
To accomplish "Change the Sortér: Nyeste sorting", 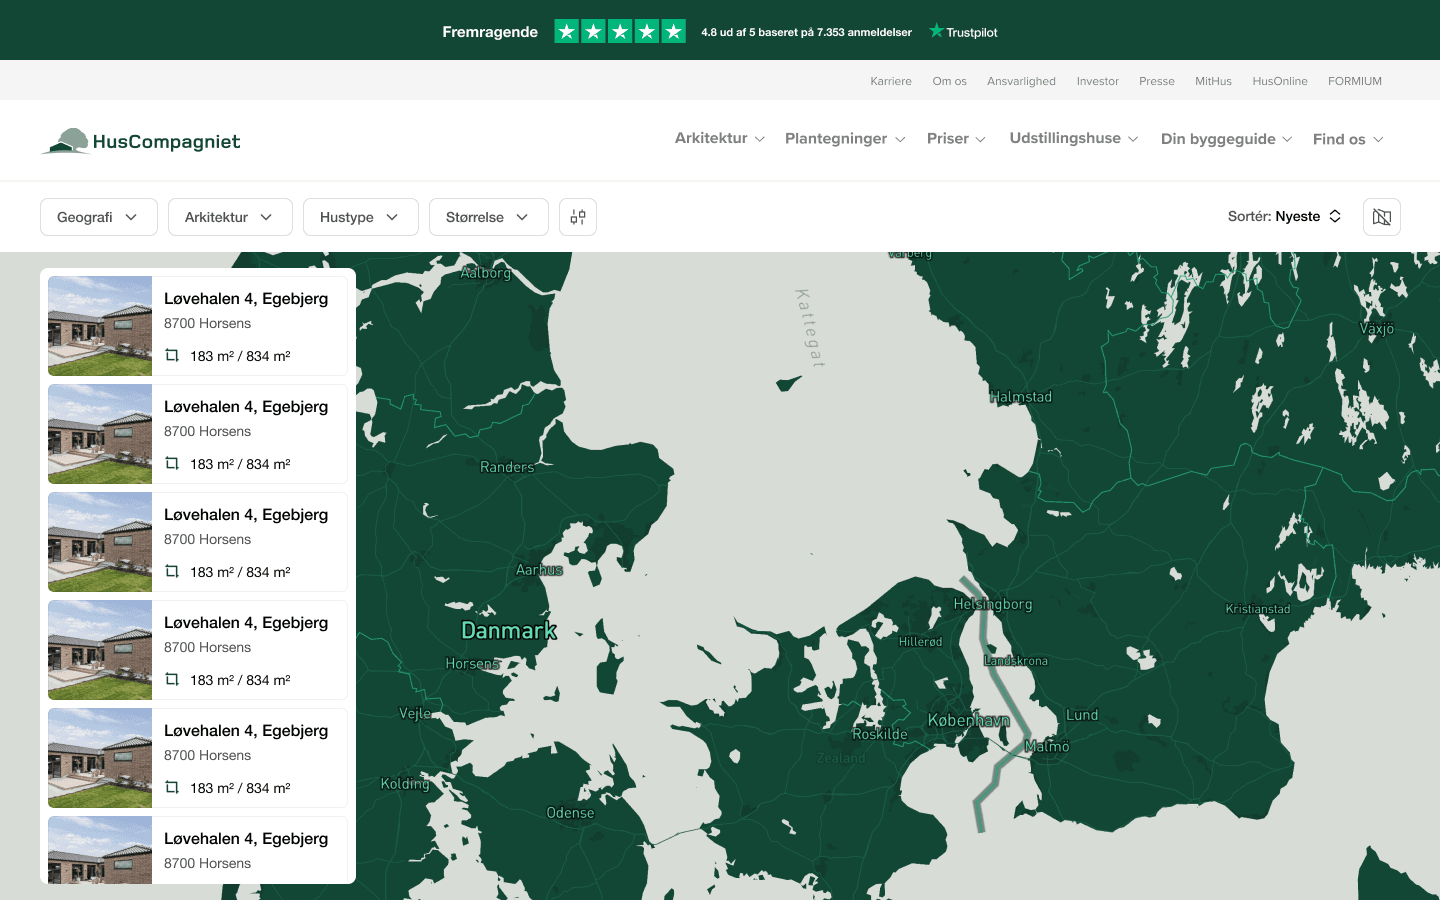I will click(x=1285, y=216).
